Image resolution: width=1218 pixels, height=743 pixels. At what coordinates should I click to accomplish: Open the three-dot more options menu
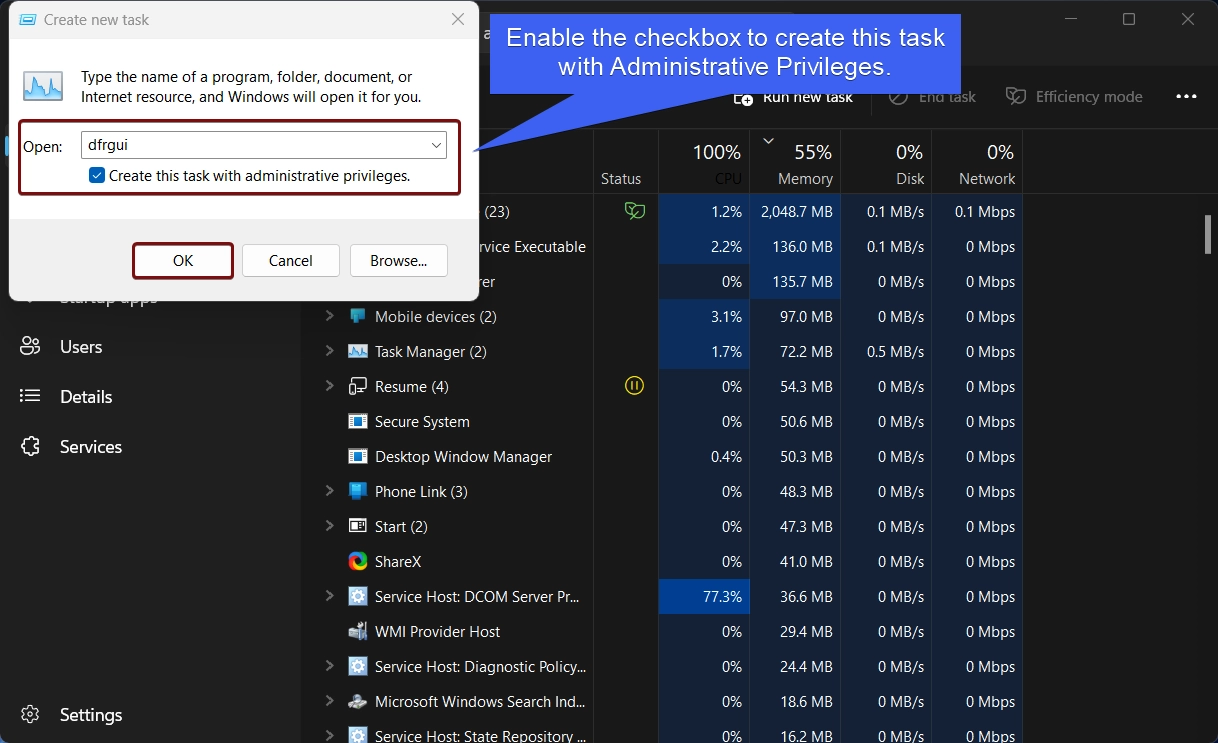[x=1186, y=97]
